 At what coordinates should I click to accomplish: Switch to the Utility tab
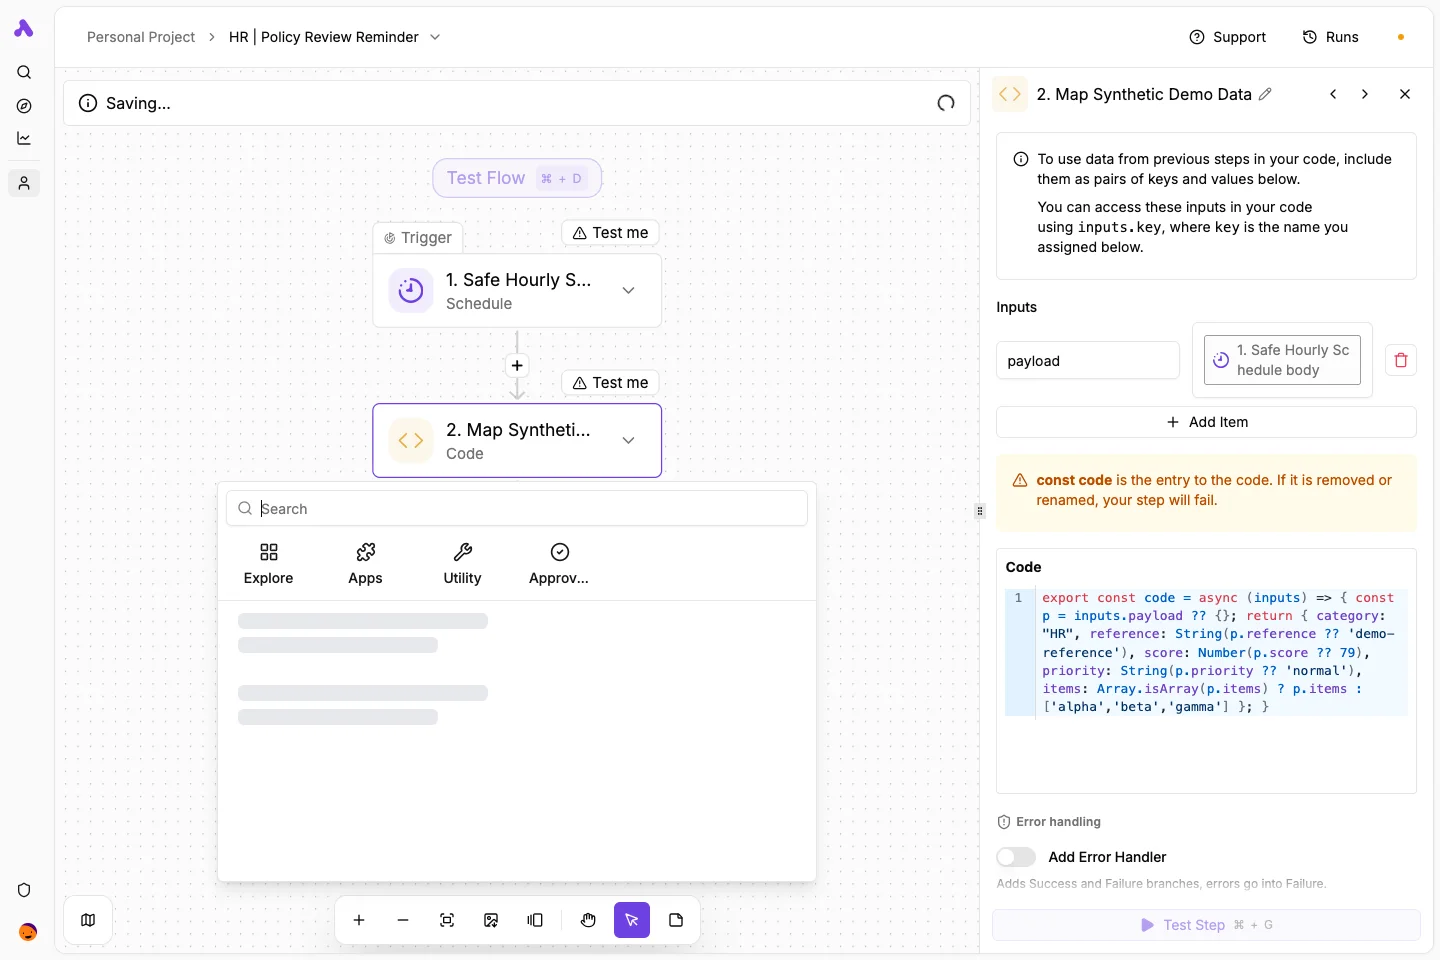pyautogui.click(x=462, y=565)
